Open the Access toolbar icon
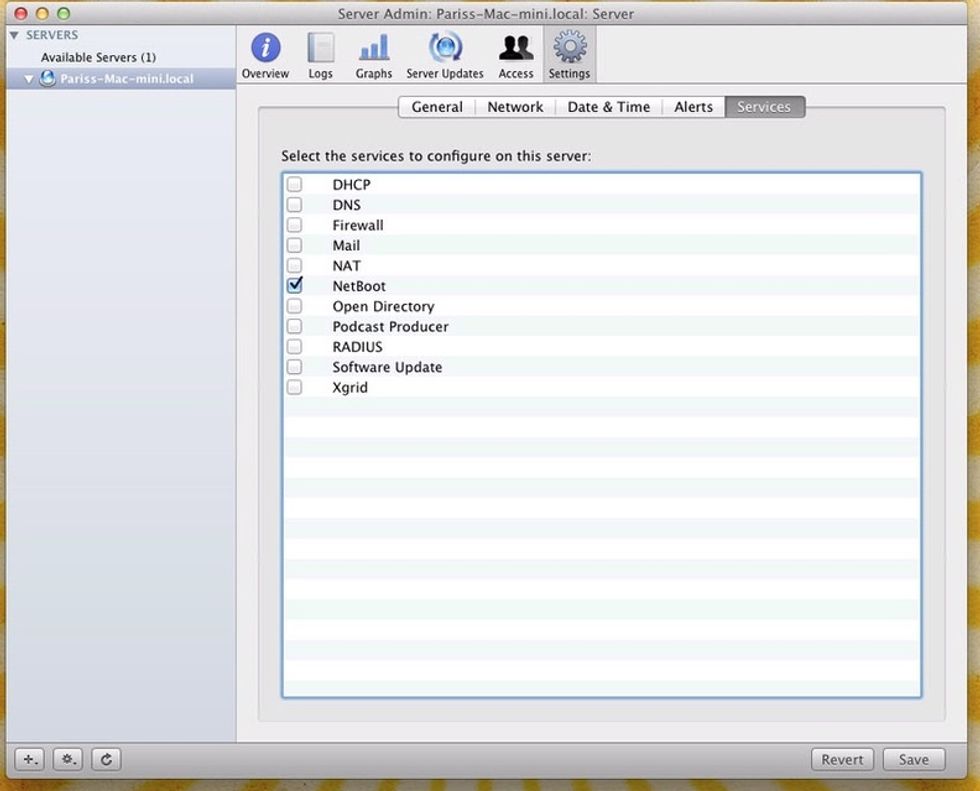This screenshot has height=791, width=980. click(516, 55)
